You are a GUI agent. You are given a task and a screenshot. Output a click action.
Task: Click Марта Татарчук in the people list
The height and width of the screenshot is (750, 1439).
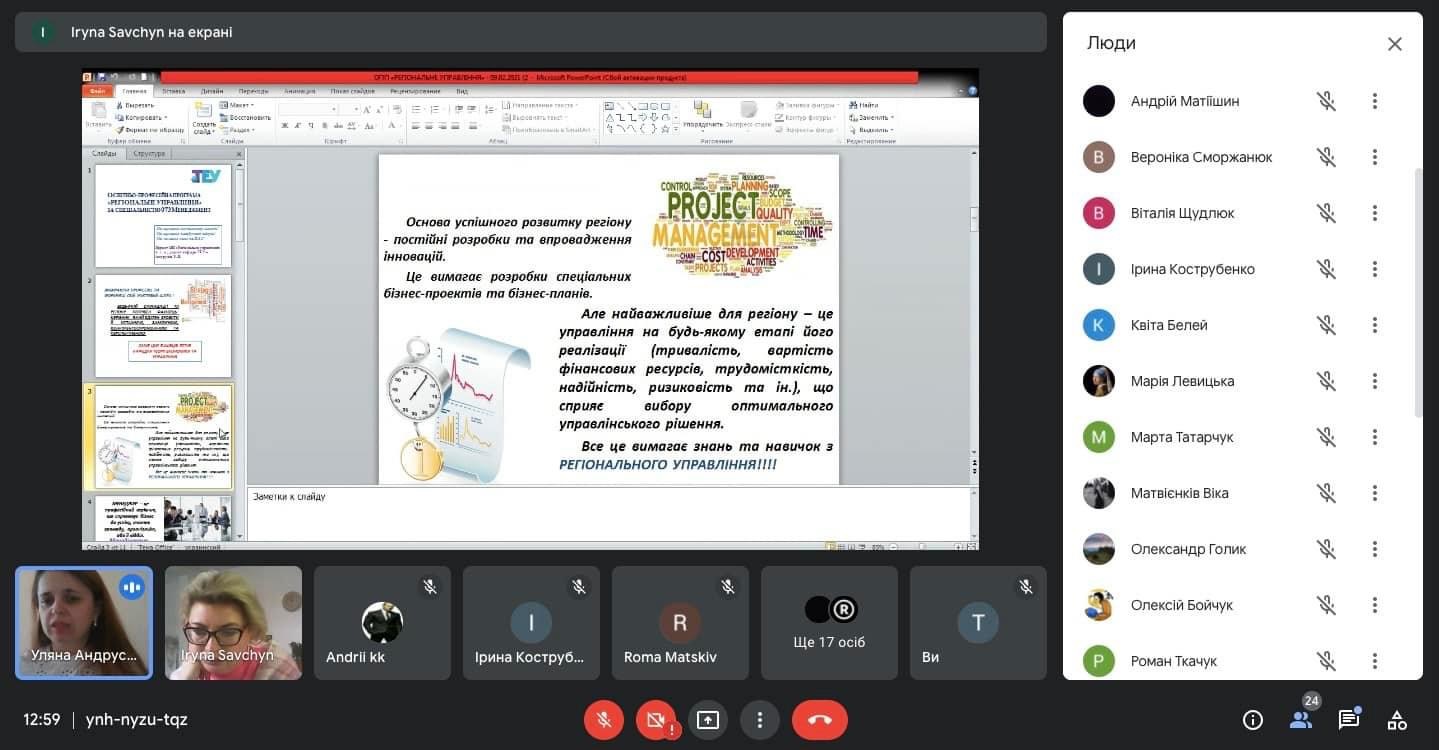pyautogui.click(x=1181, y=437)
